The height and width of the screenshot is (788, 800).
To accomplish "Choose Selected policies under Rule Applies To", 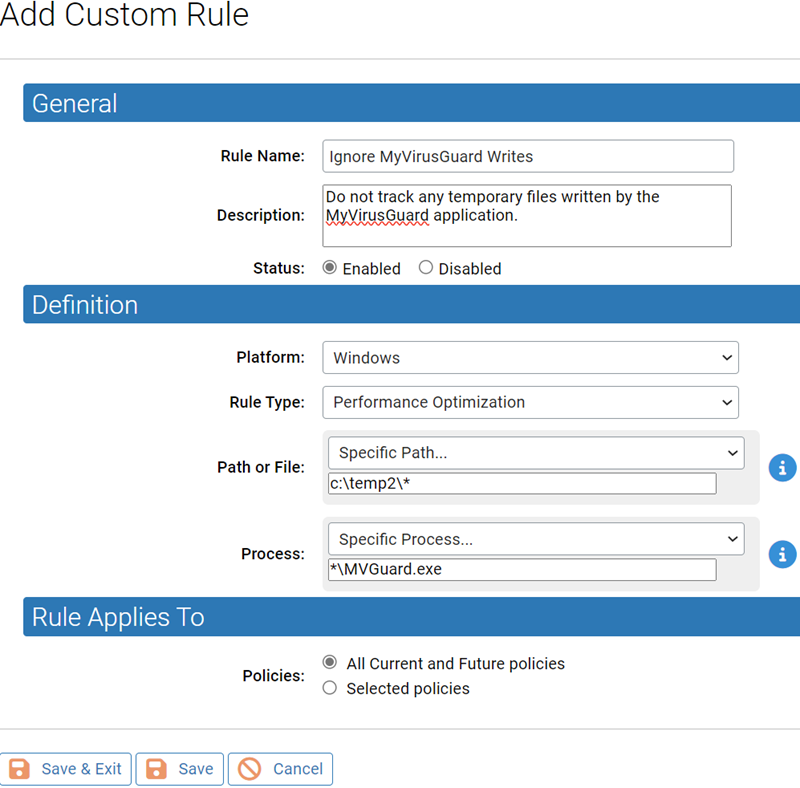I will pos(330,688).
